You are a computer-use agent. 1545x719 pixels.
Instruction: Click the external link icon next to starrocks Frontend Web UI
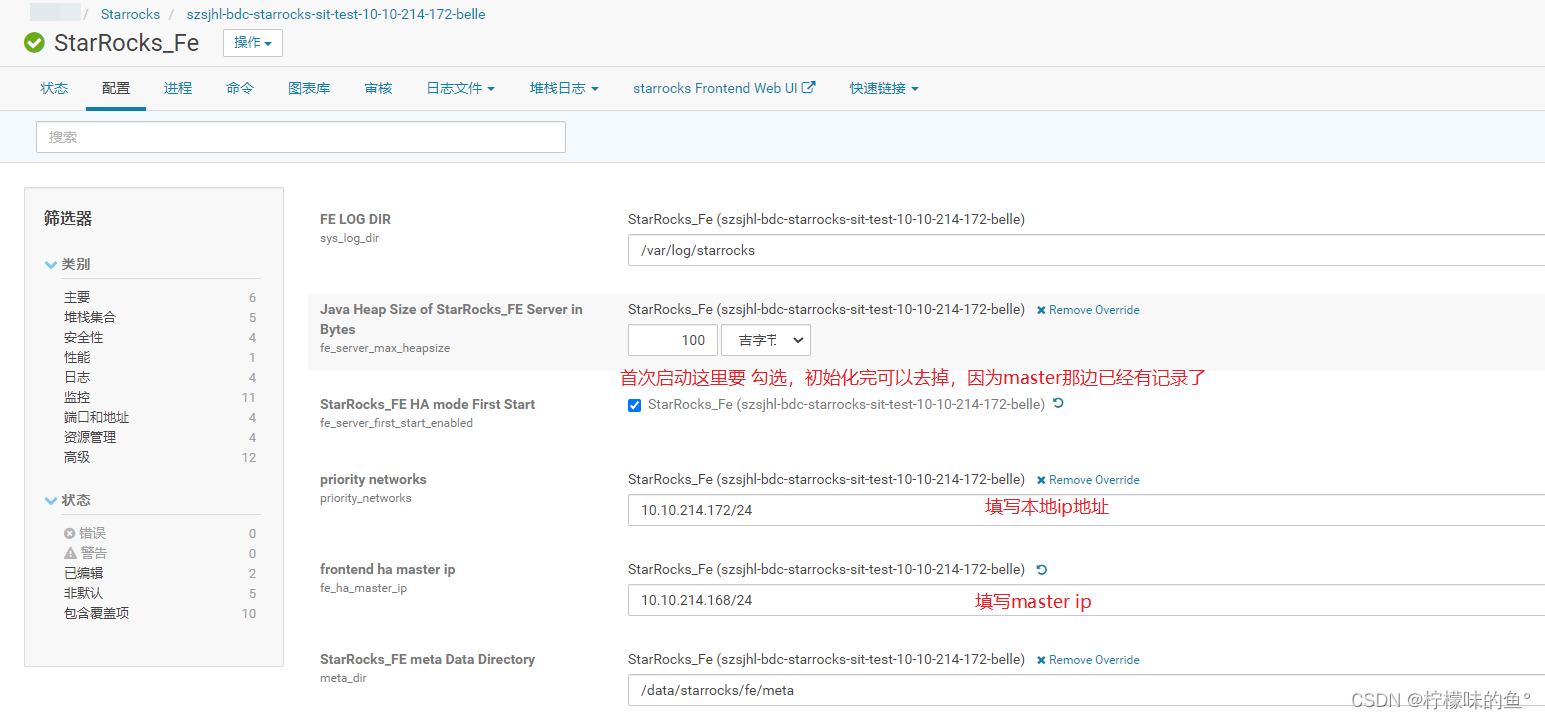click(809, 87)
